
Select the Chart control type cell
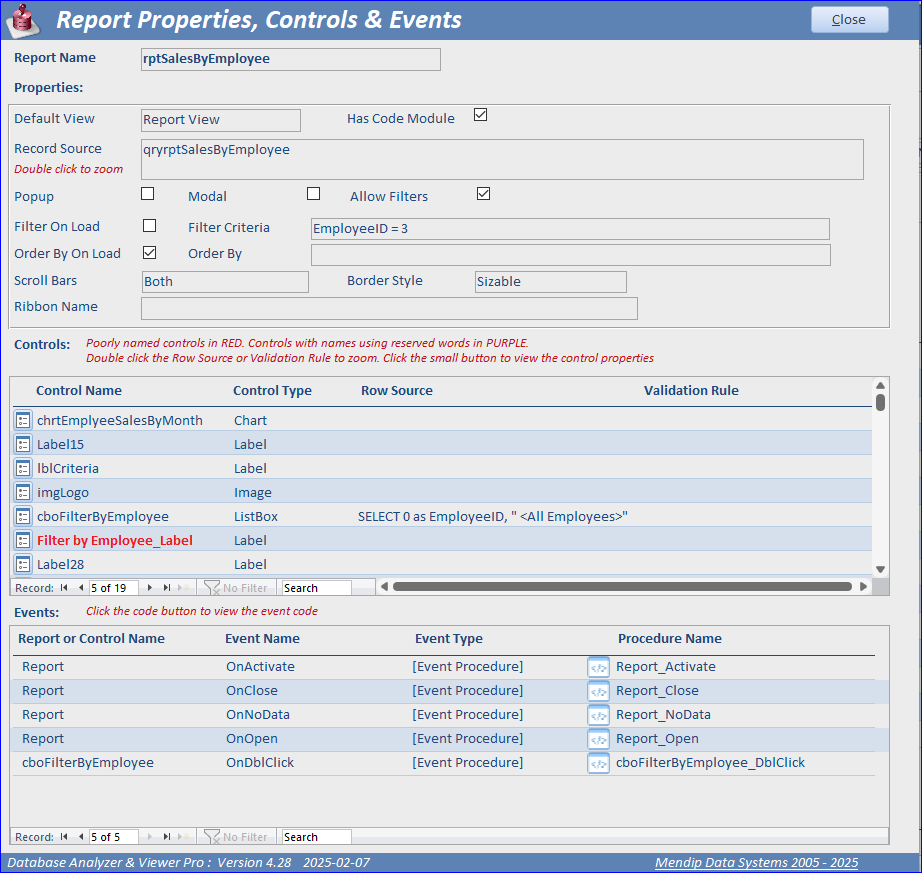coord(250,420)
